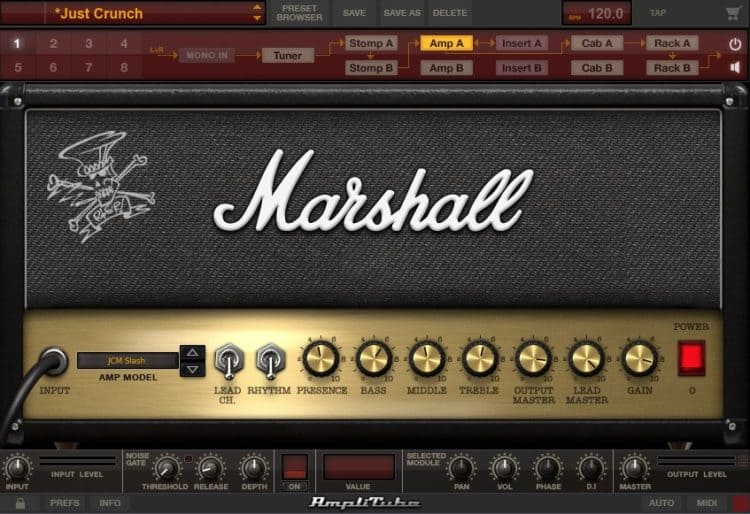This screenshot has height=514, width=750.
Task: Select the Stomp A module
Action: [371, 44]
